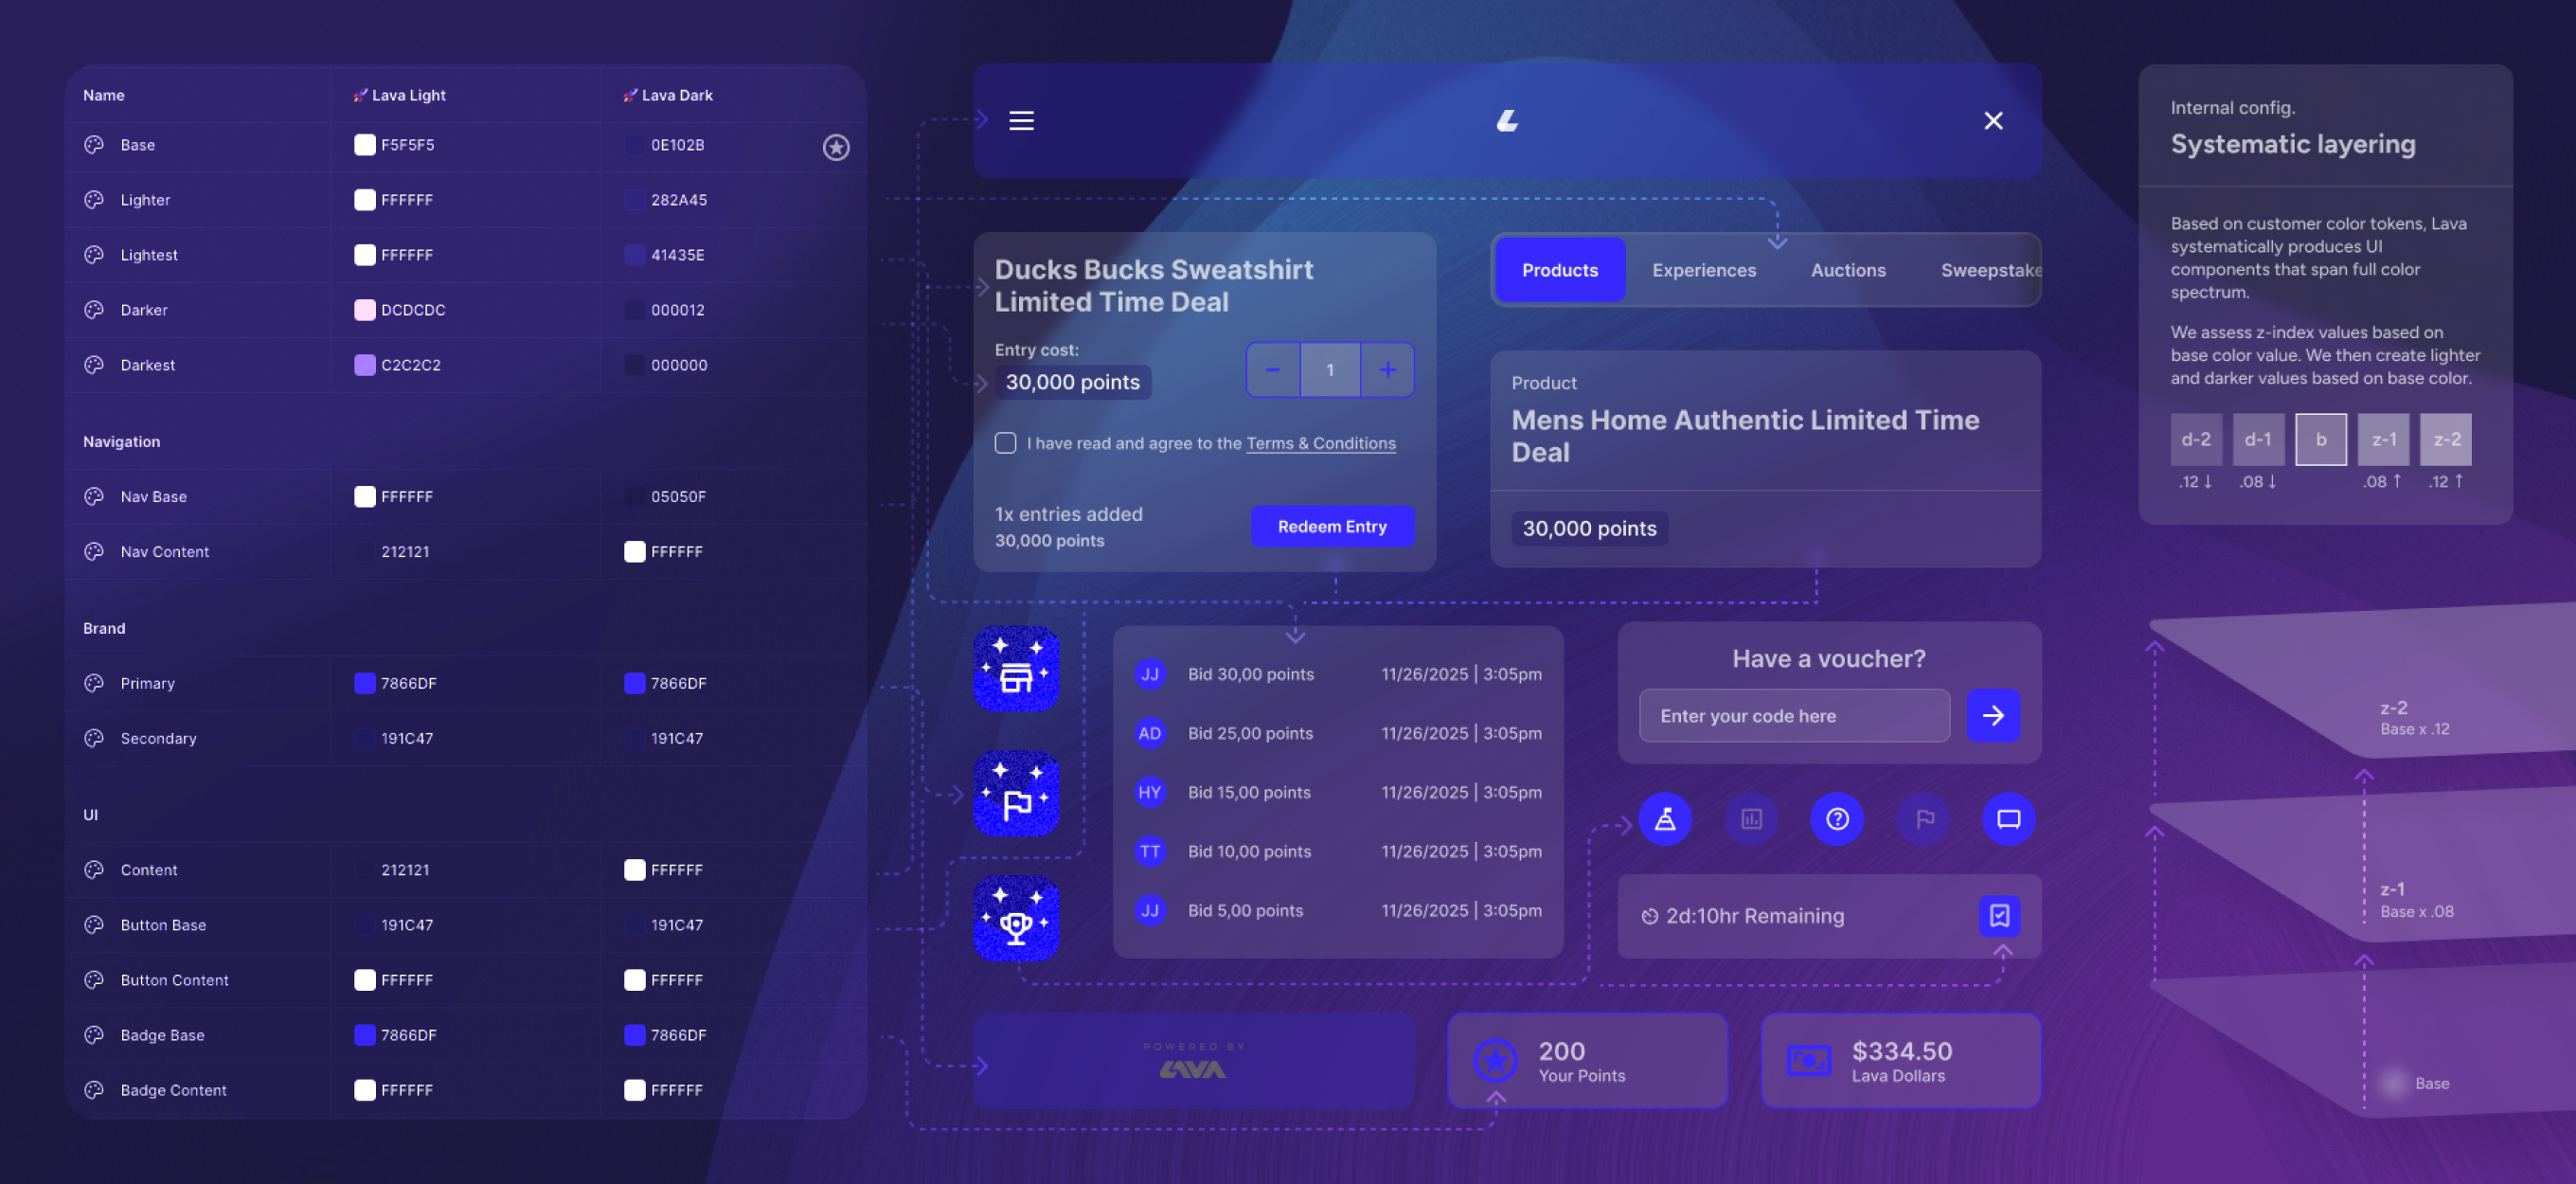Select the monitor display icon
Viewport: 2576px width, 1184px height.
(2008, 818)
